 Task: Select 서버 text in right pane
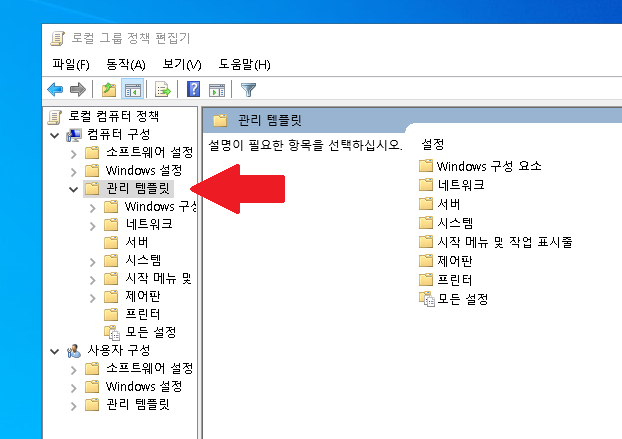(x=449, y=204)
